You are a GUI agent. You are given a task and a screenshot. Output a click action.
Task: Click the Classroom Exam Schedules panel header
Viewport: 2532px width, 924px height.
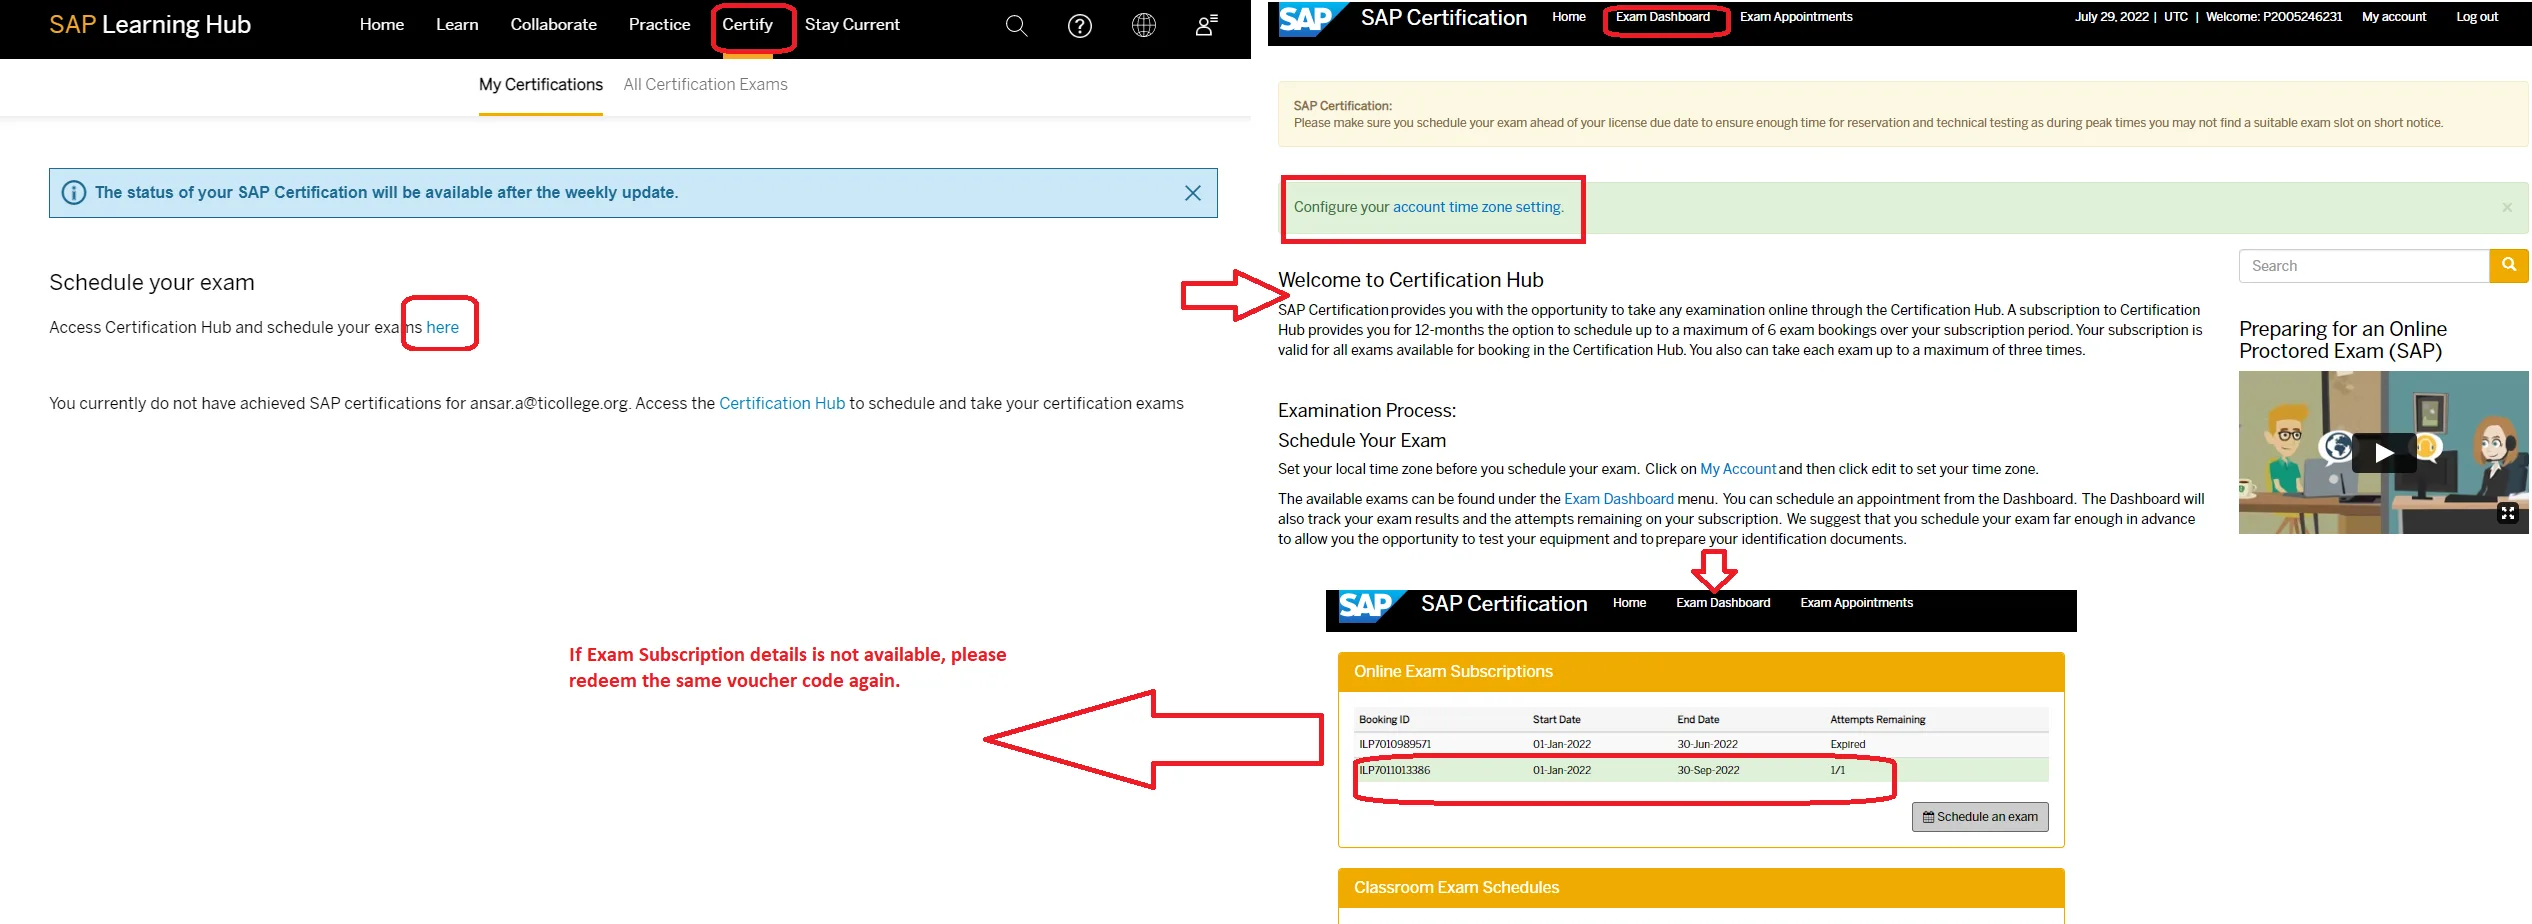tap(1701, 888)
